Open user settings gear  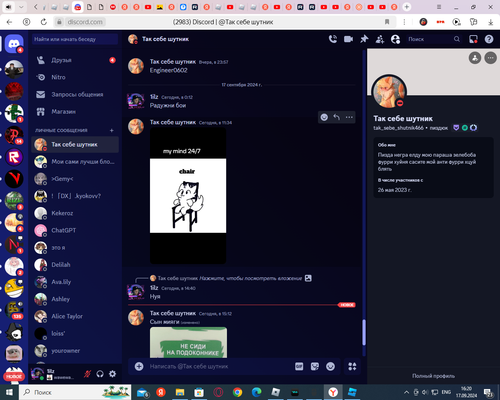[x=113, y=374]
